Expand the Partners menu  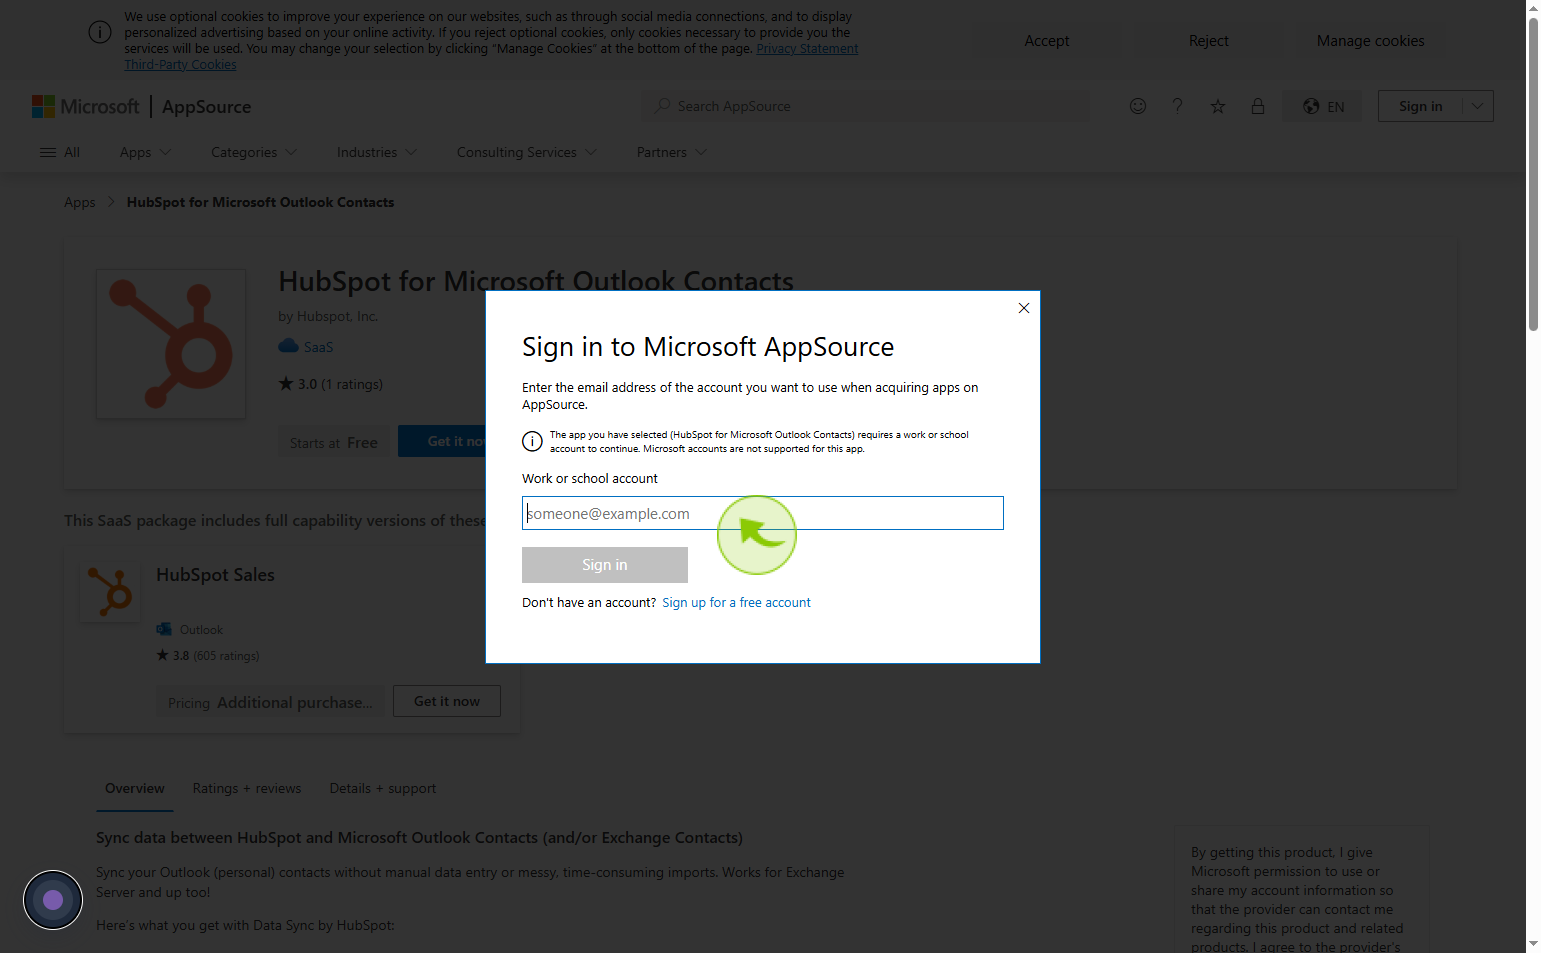point(672,152)
